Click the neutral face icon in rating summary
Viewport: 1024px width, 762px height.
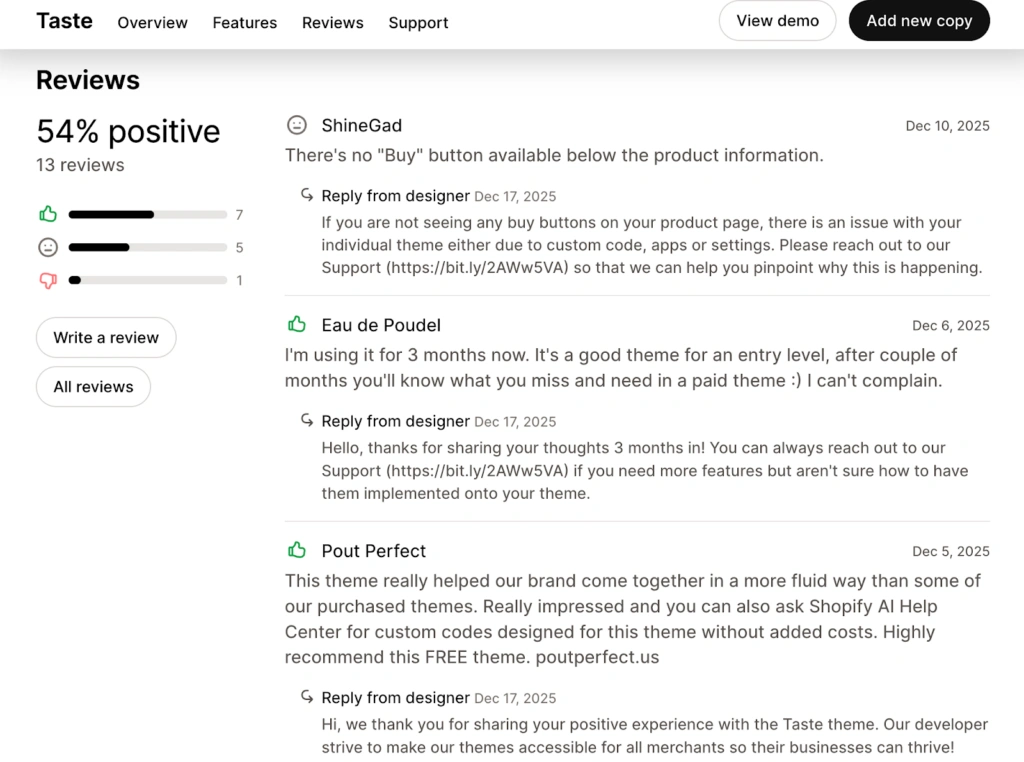click(x=48, y=247)
